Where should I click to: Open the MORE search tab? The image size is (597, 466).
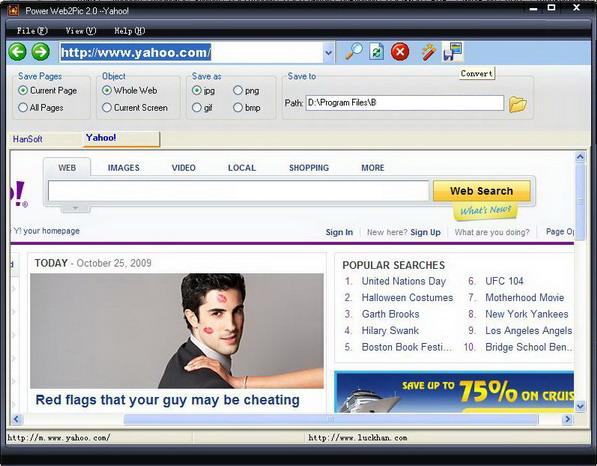[373, 168]
